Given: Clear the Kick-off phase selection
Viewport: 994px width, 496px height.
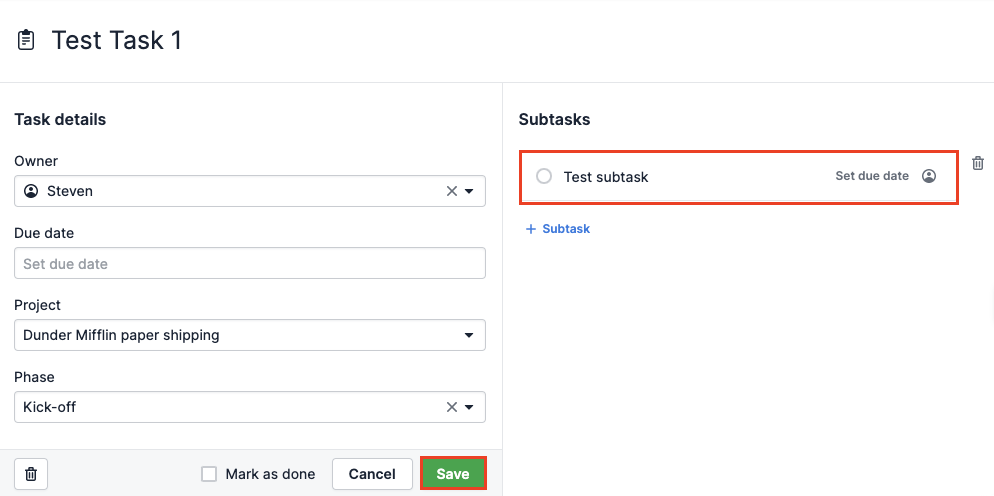Looking at the screenshot, I should pos(451,407).
